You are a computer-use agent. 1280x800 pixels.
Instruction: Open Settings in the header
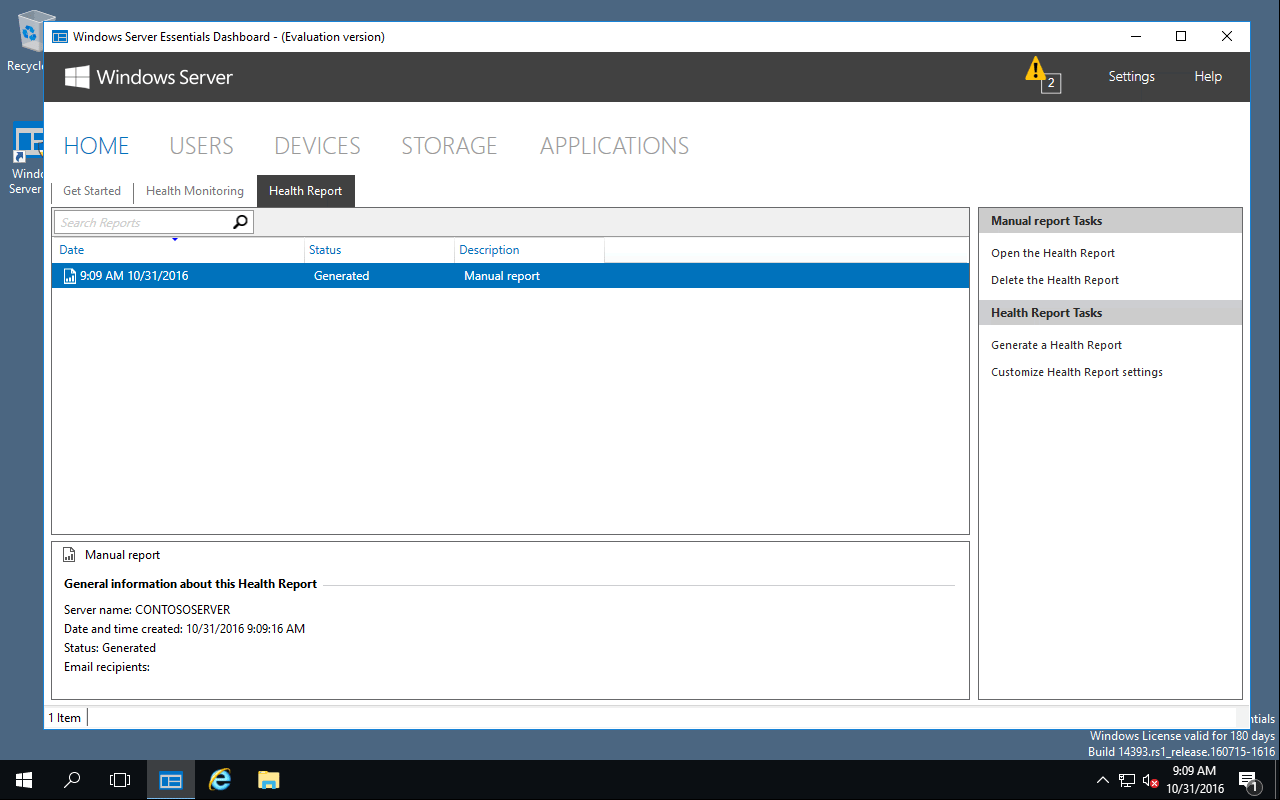point(1131,77)
